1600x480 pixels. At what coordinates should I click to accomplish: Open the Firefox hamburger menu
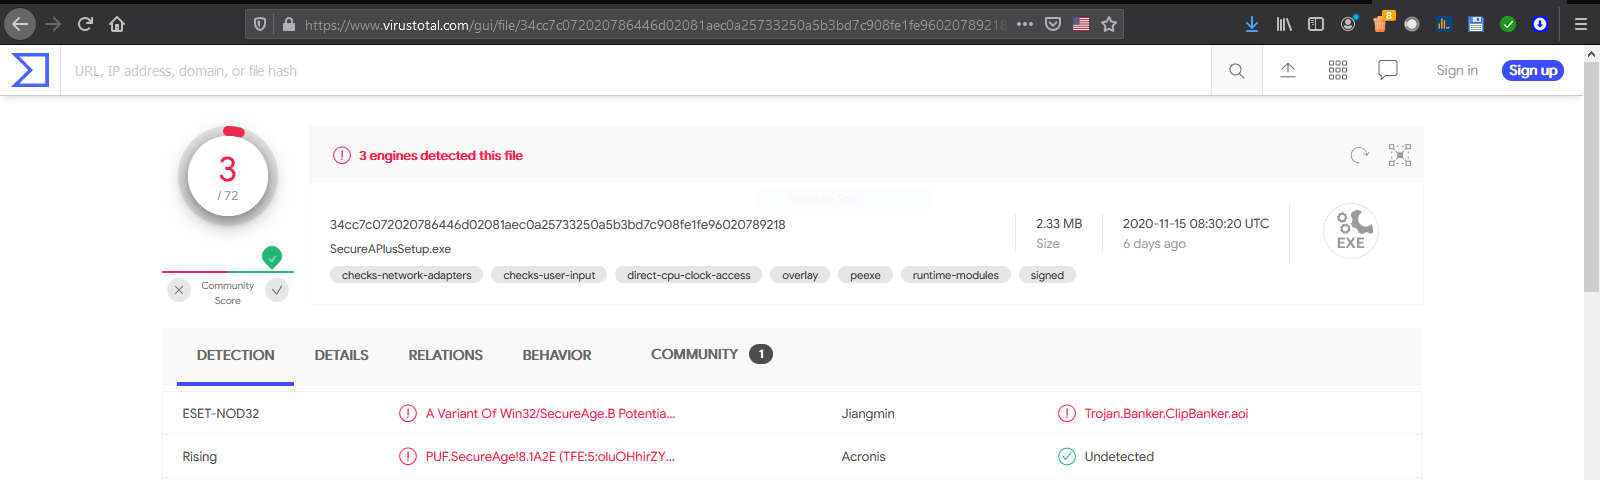tap(1581, 24)
